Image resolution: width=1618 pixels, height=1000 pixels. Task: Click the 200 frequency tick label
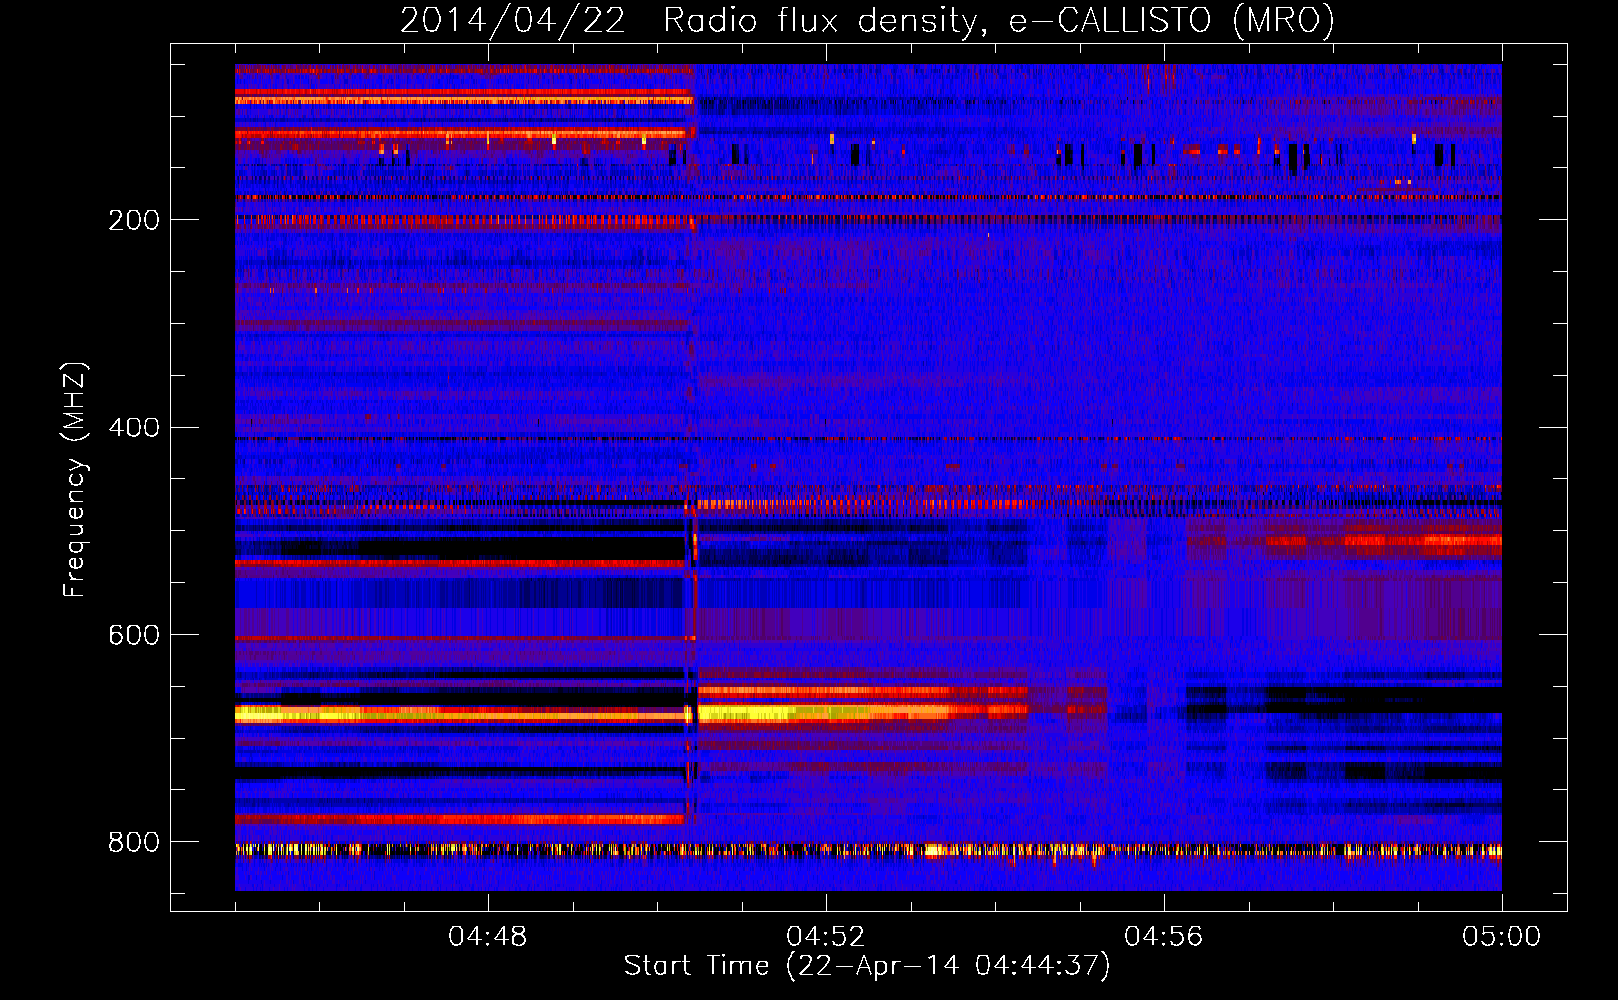click(x=134, y=220)
